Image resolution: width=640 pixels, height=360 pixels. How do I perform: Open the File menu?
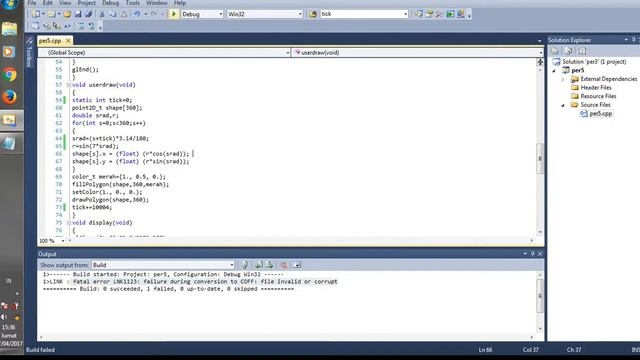click(32, 3)
